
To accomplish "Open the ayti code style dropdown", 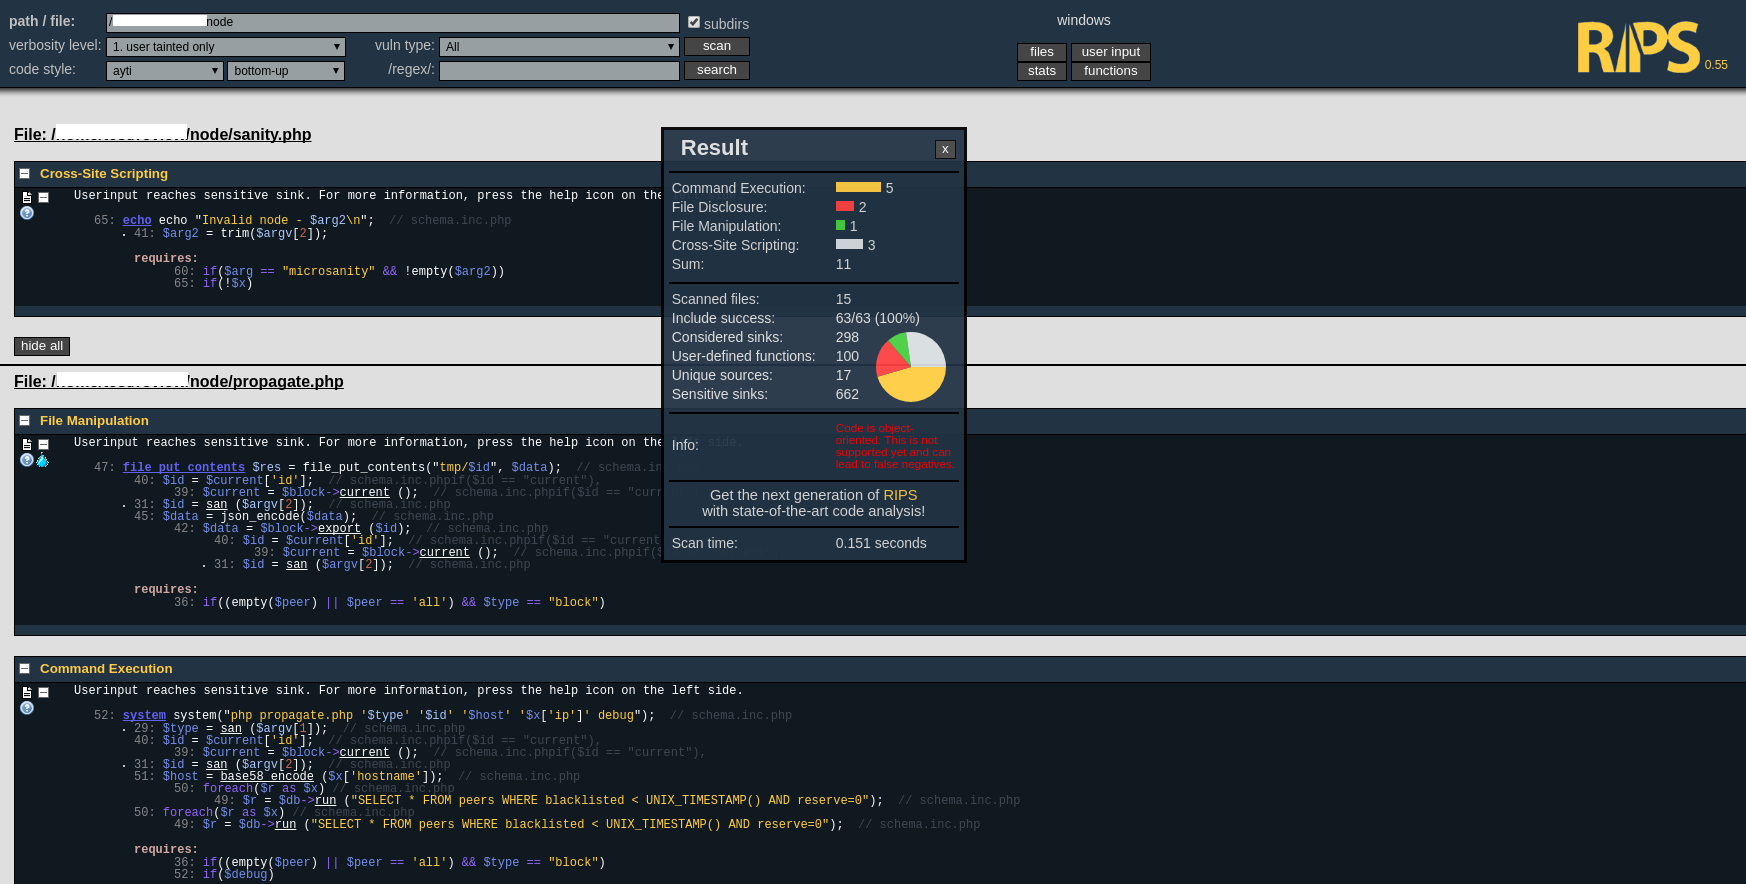I will click(x=165, y=71).
